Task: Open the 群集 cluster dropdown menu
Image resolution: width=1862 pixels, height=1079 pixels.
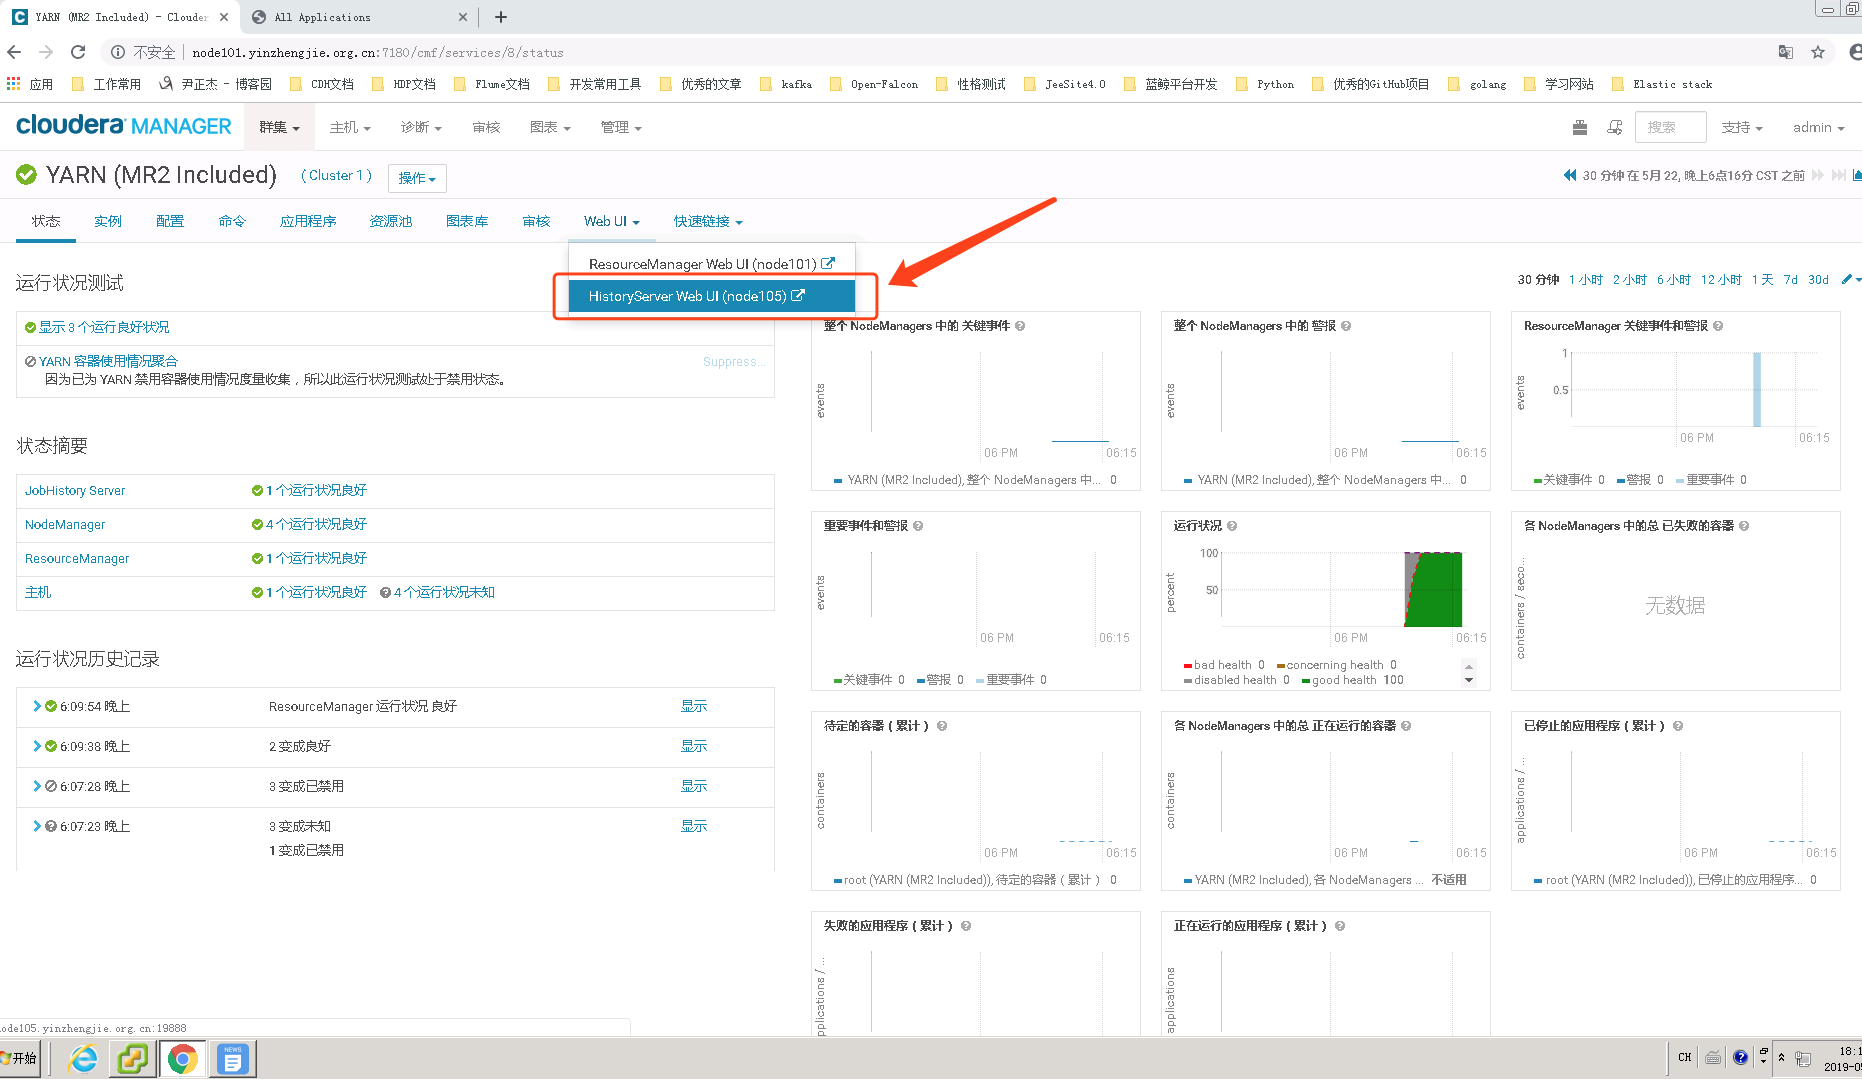Action: click(x=279, y=127)
